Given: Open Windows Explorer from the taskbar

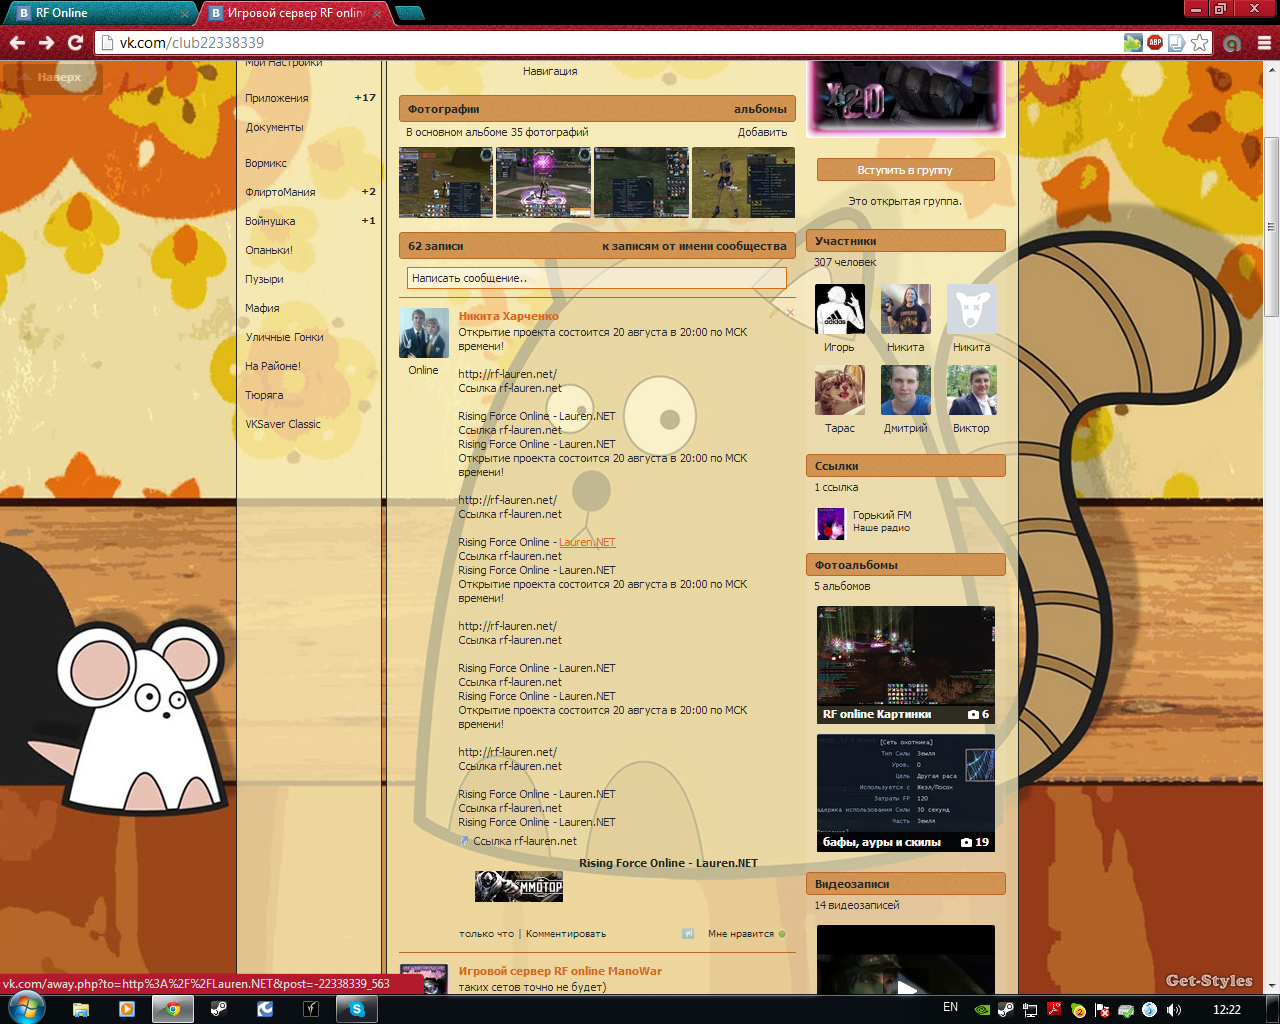Looking at the screenshot, I should point(81,1009).
